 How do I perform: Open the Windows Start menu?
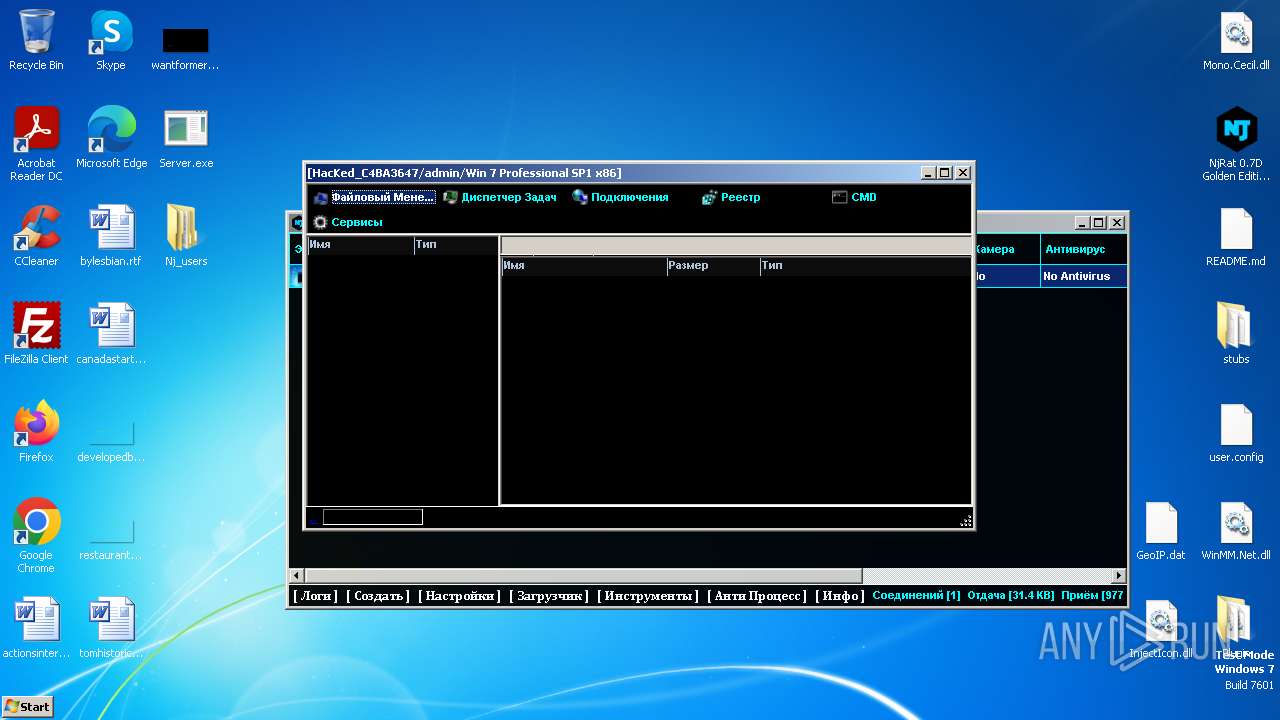point(27,706)
